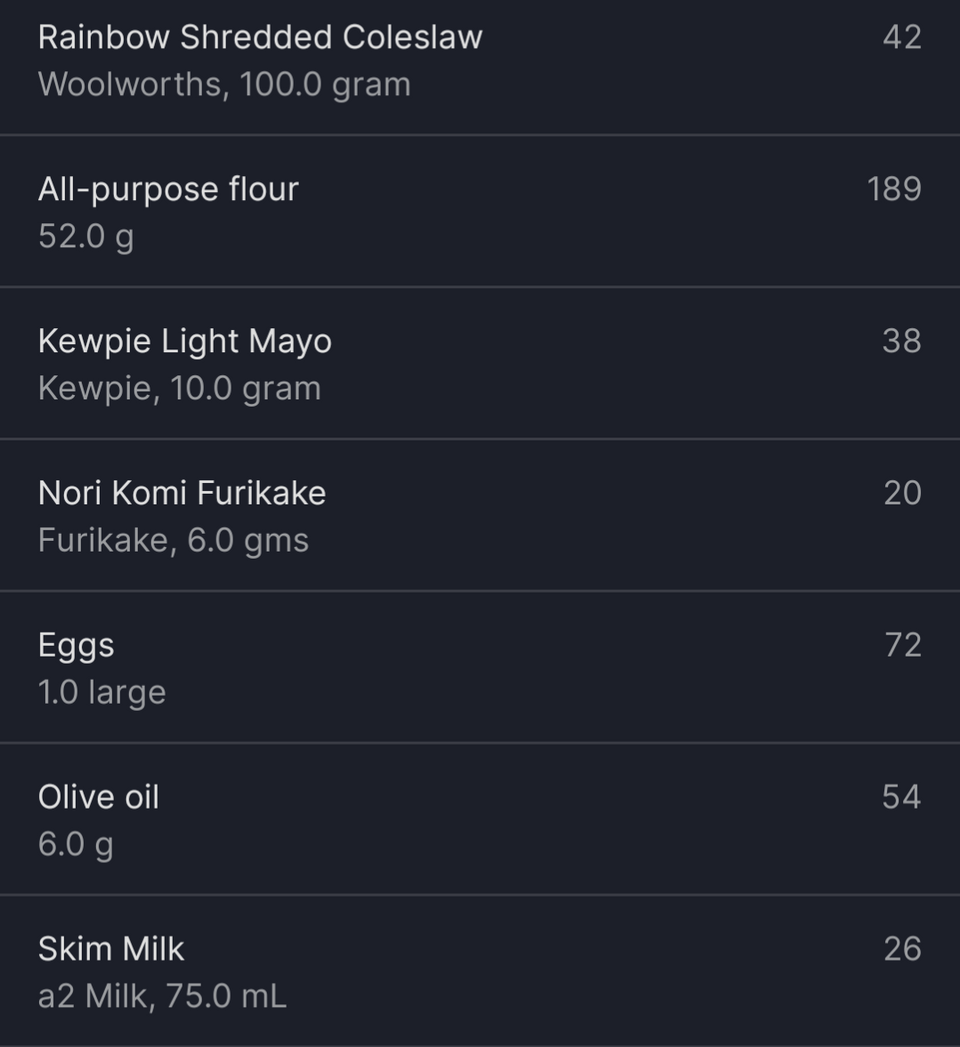The height and width of the screenshot is (1047, 960).
Task: Click the Woolworths, 100.0 gram serving text
Action: [x=224, y=85]
